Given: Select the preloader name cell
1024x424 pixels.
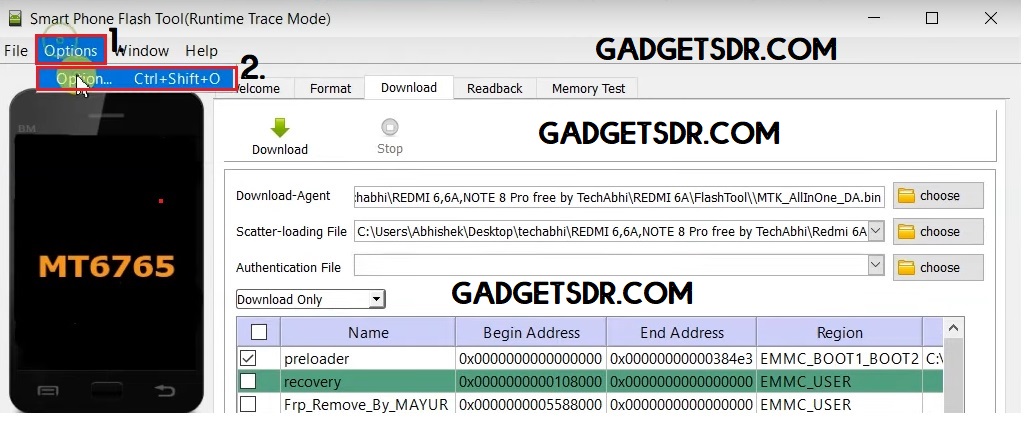Looking at the screenshot, I should pos(368,359).
